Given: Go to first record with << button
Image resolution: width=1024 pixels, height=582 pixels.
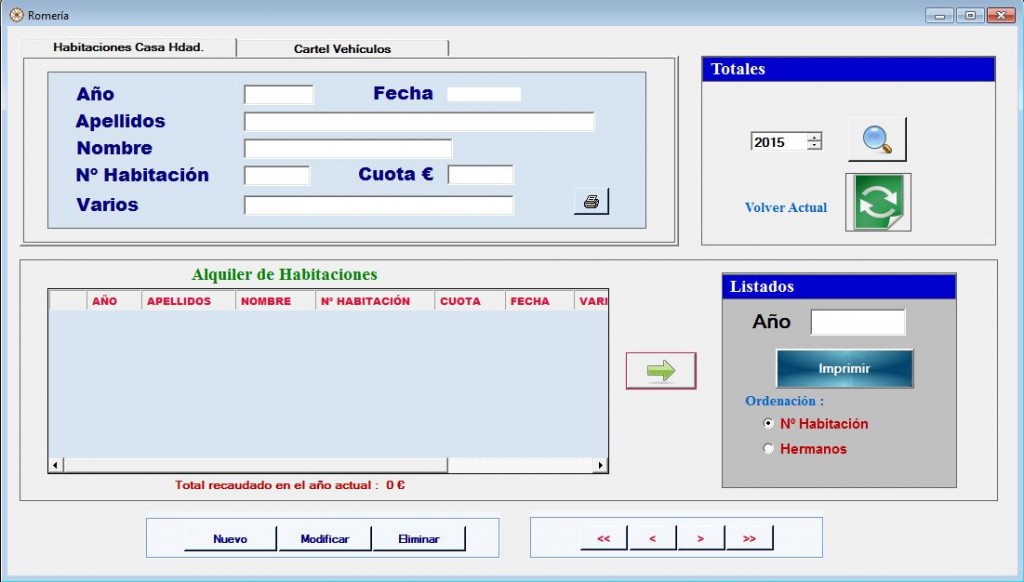Looking at the screenshot, I should pos(604,538).
